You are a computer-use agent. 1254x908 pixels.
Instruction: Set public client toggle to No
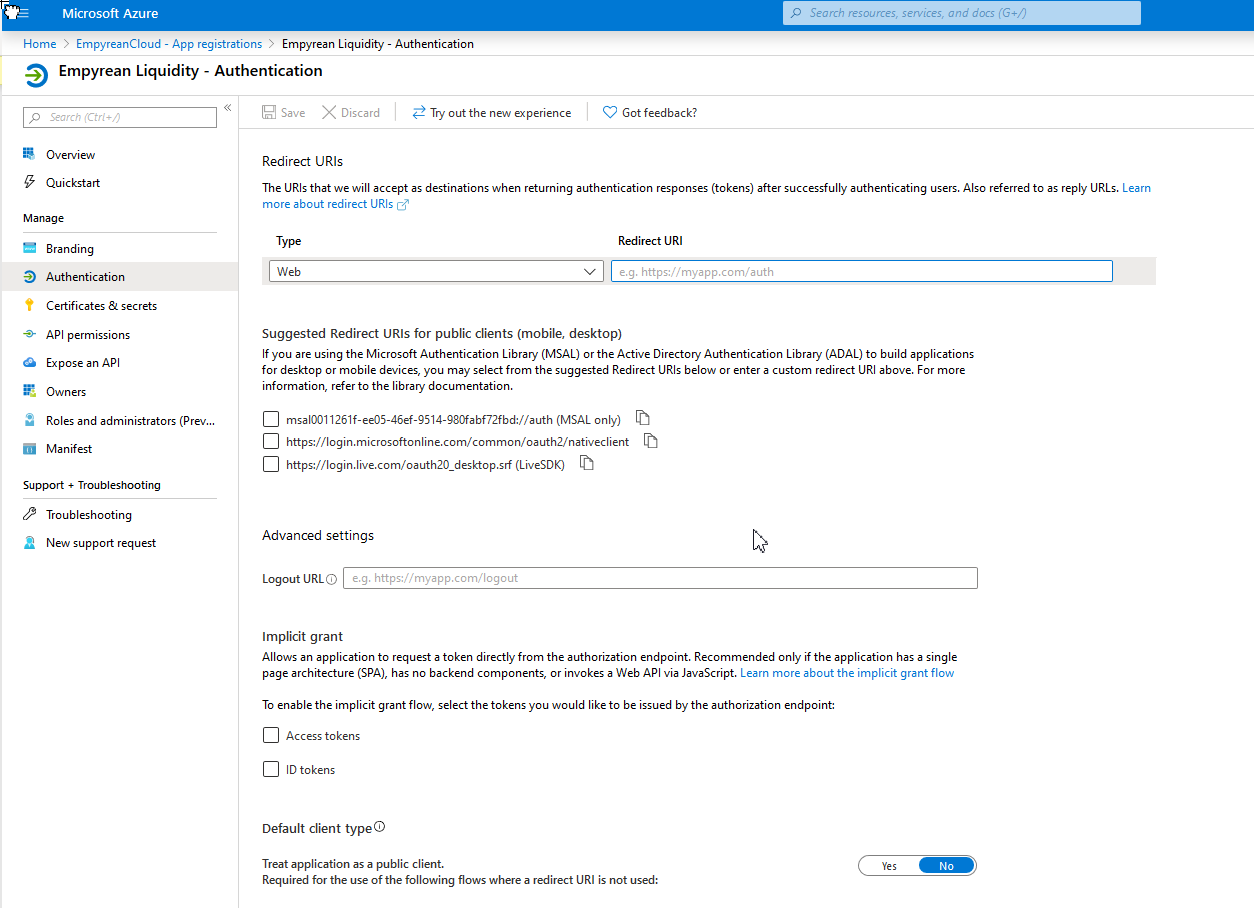click(946, 866)
